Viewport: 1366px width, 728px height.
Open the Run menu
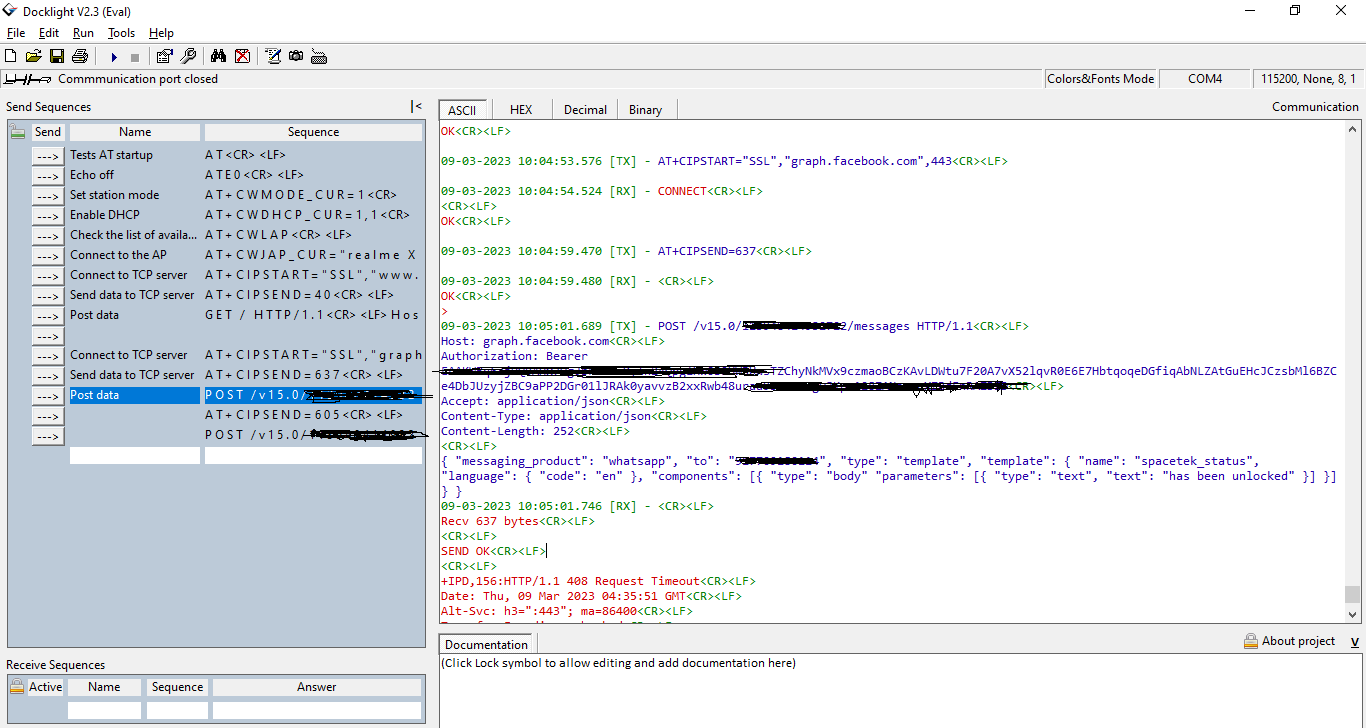tap(83, 33)
